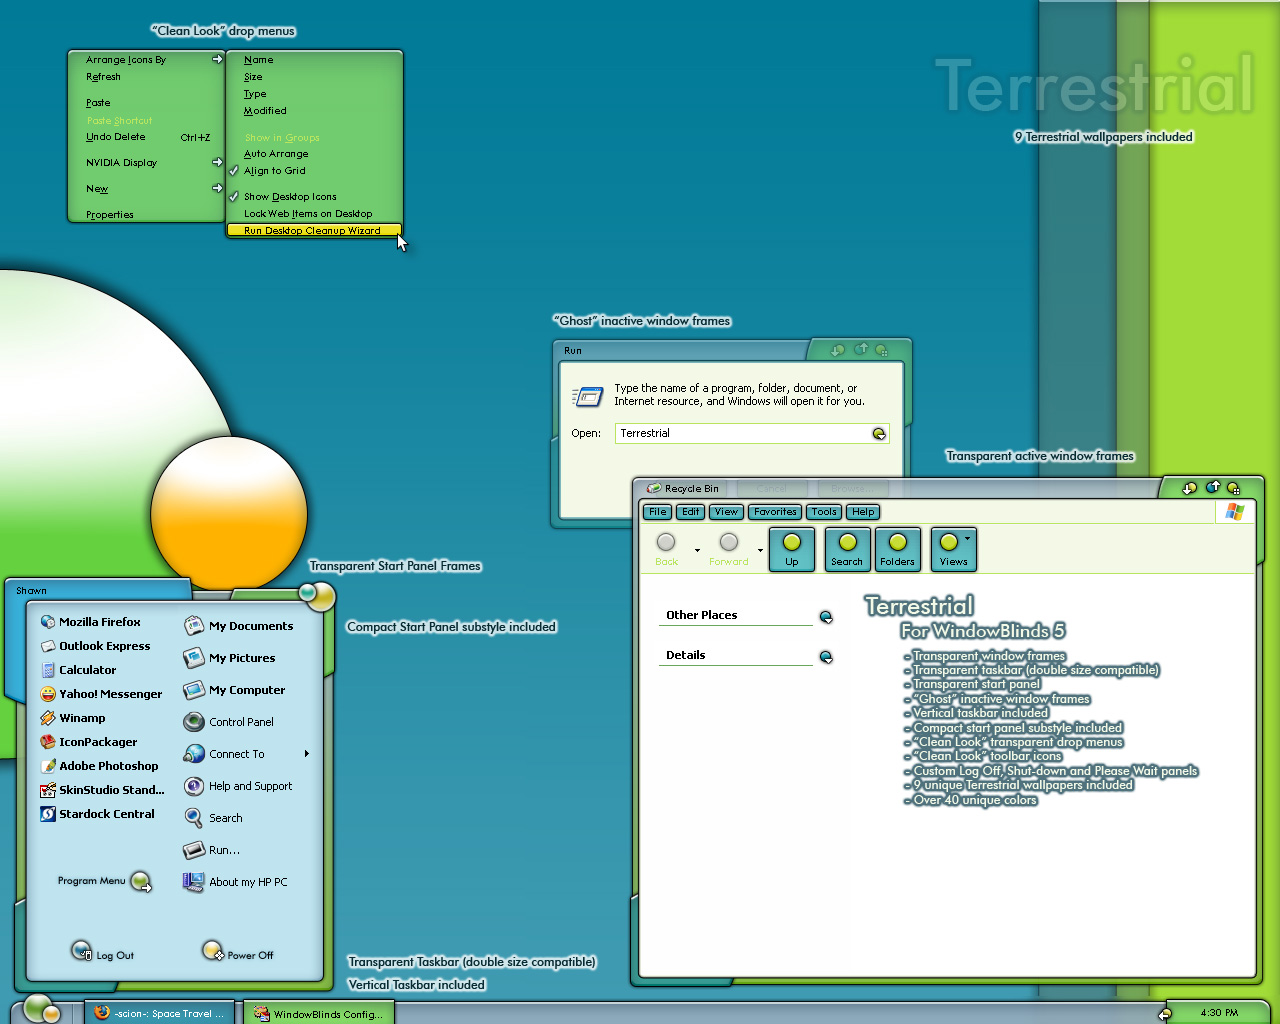This screenshot has height=1024, width=1280.
Task: Sort icons by Type
Action: click(x=255, y=94)
